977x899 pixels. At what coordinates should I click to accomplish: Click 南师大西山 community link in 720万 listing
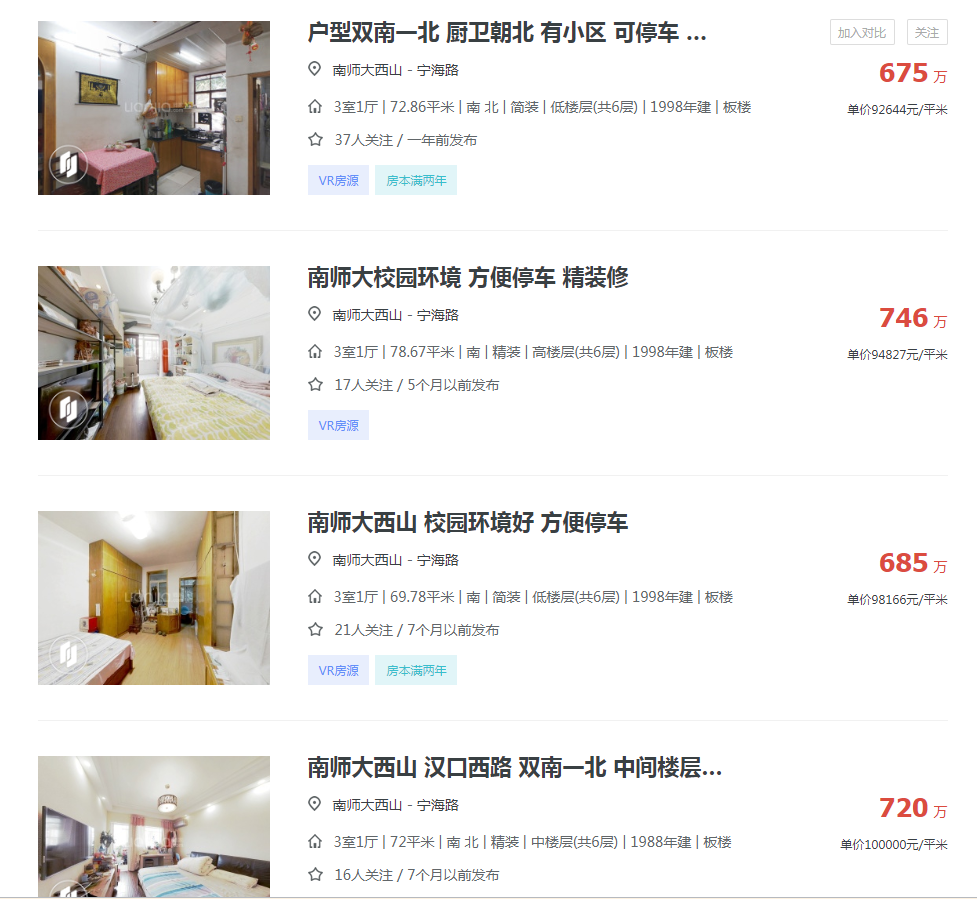tap(367, 805)
